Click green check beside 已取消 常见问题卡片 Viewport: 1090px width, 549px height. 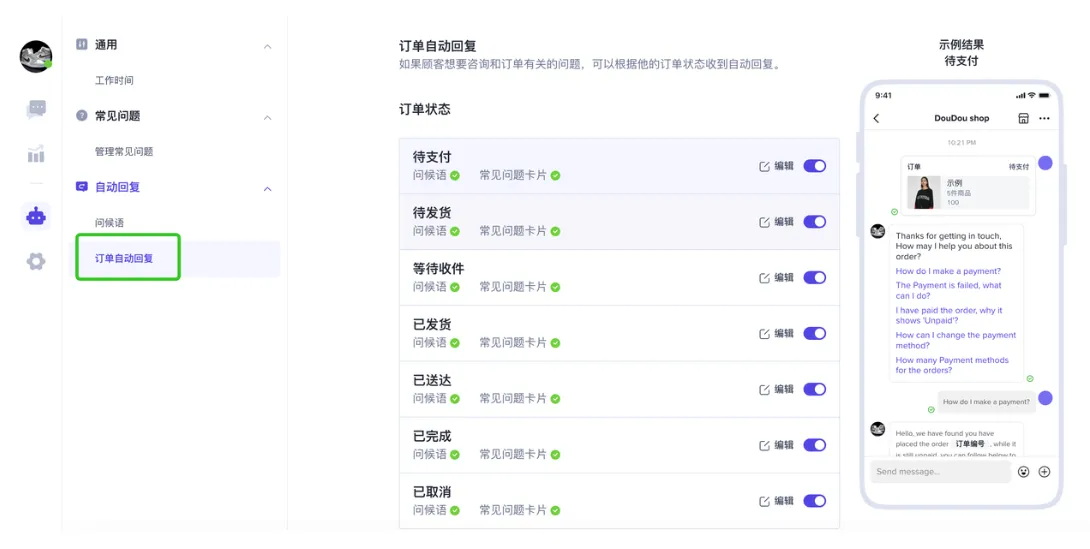tap(555, 511)
